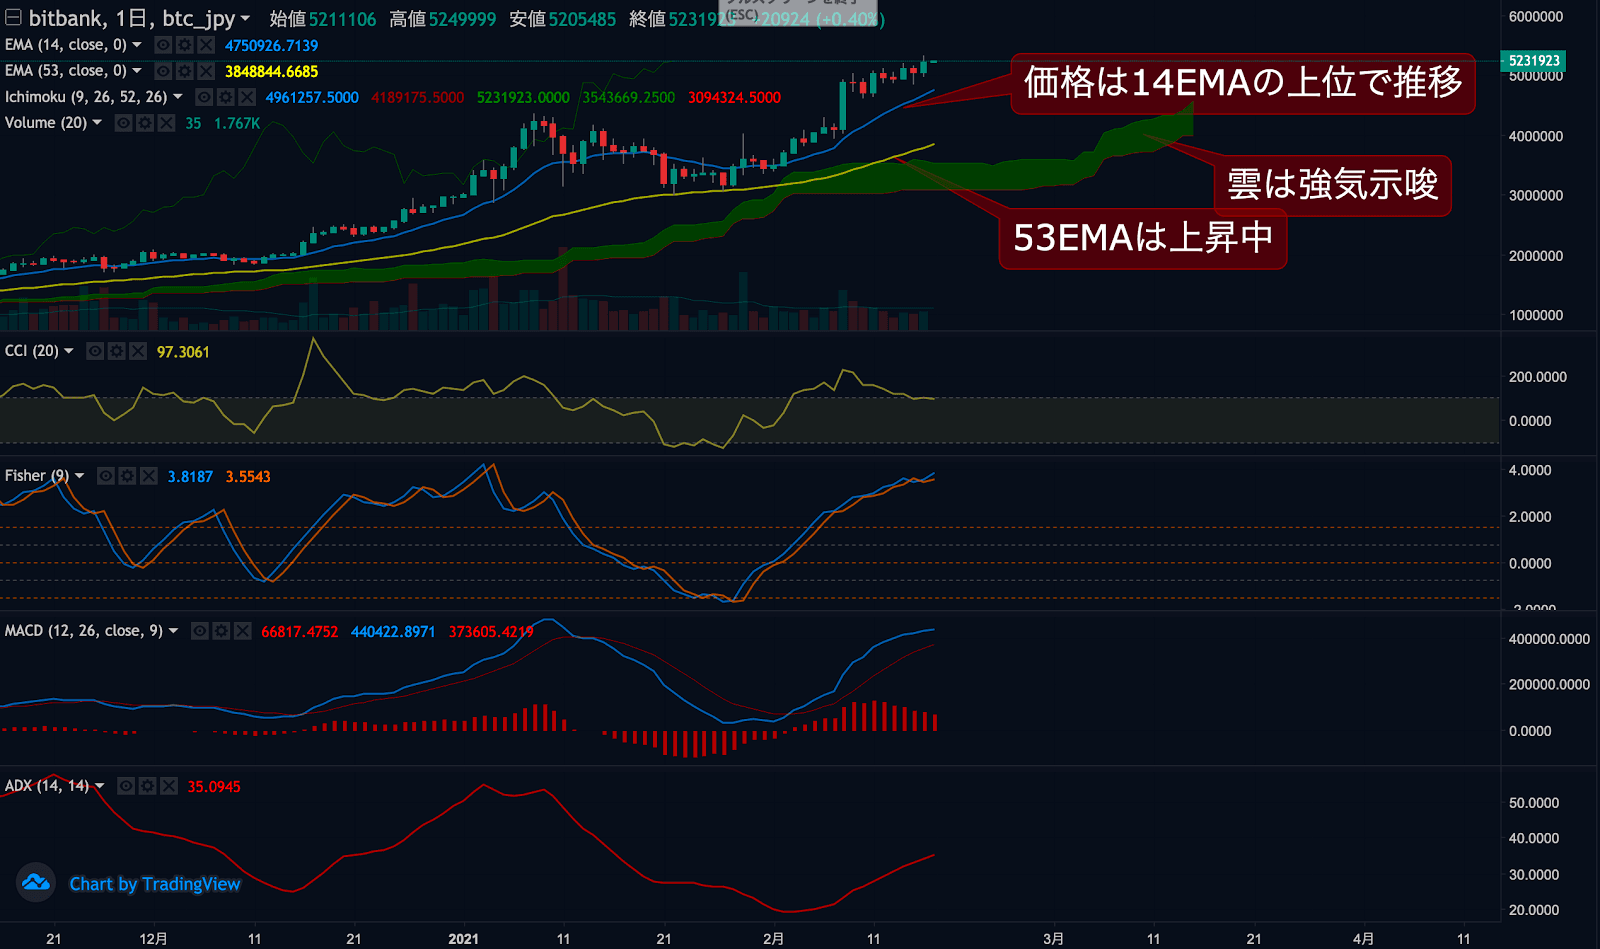Open the Fisher (9) indicator menu
Viewport: 1600px width, 949px height.
pos(80,476)
